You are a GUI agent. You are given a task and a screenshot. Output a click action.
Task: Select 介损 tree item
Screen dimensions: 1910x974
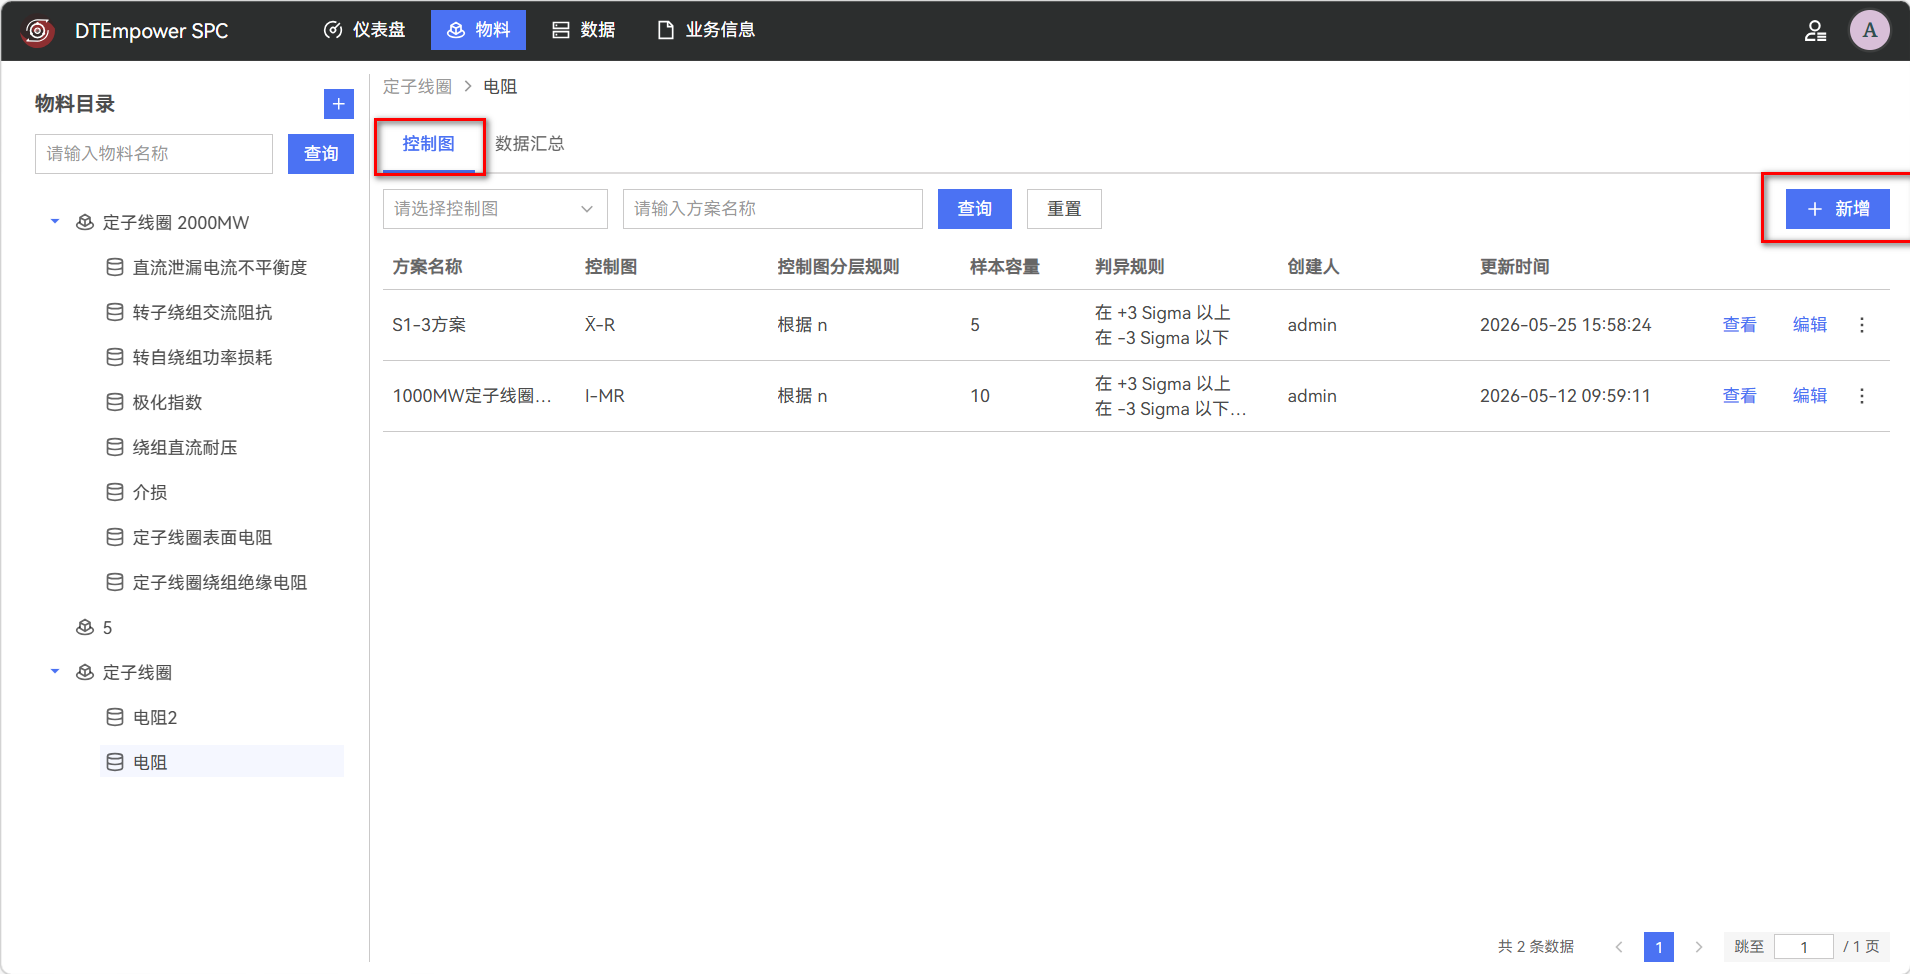click(150, 492)
